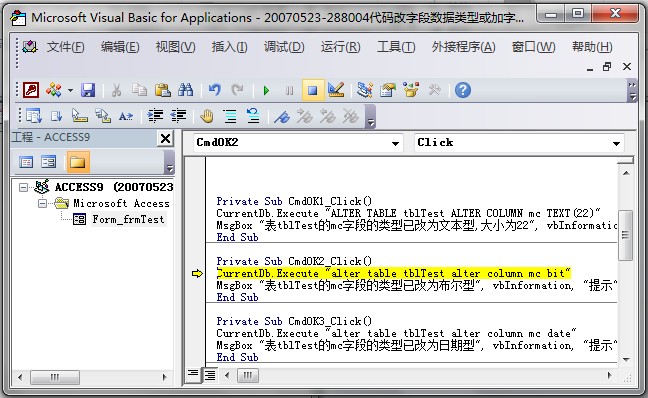
Task: Toggle a breakpoint with the hand icon
Action: tap(207, 116)
